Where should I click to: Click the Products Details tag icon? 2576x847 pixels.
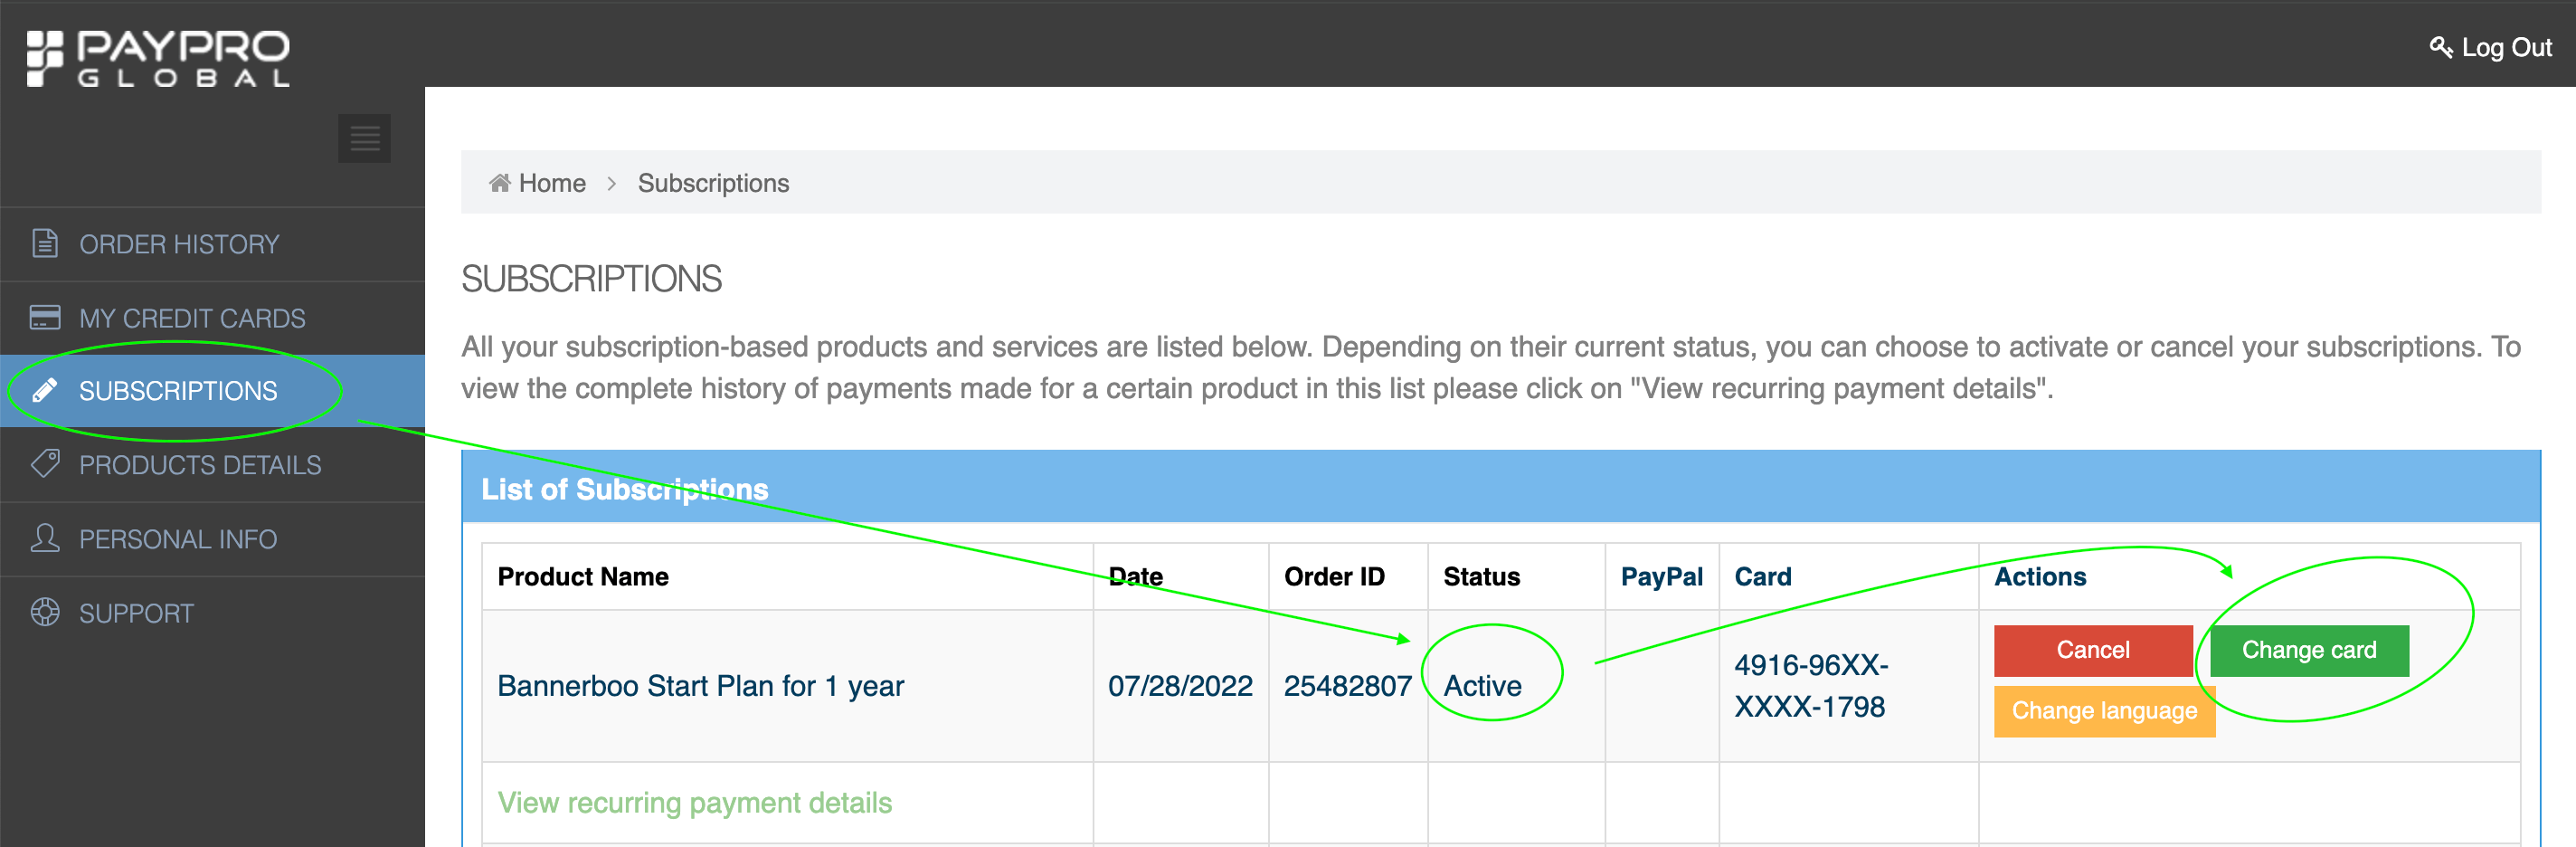(x=45, y=464)
